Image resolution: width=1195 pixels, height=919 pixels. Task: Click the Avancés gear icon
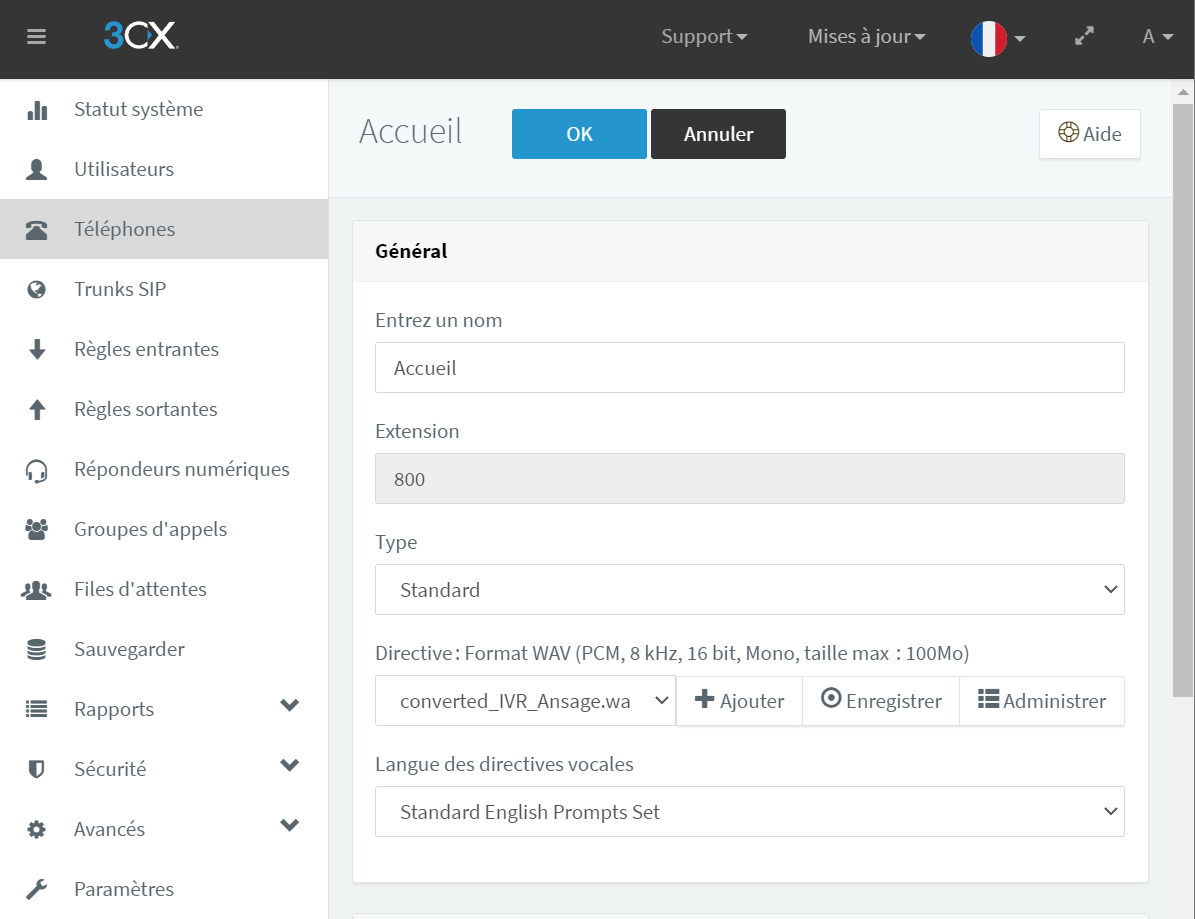click(x=37, y=829)
